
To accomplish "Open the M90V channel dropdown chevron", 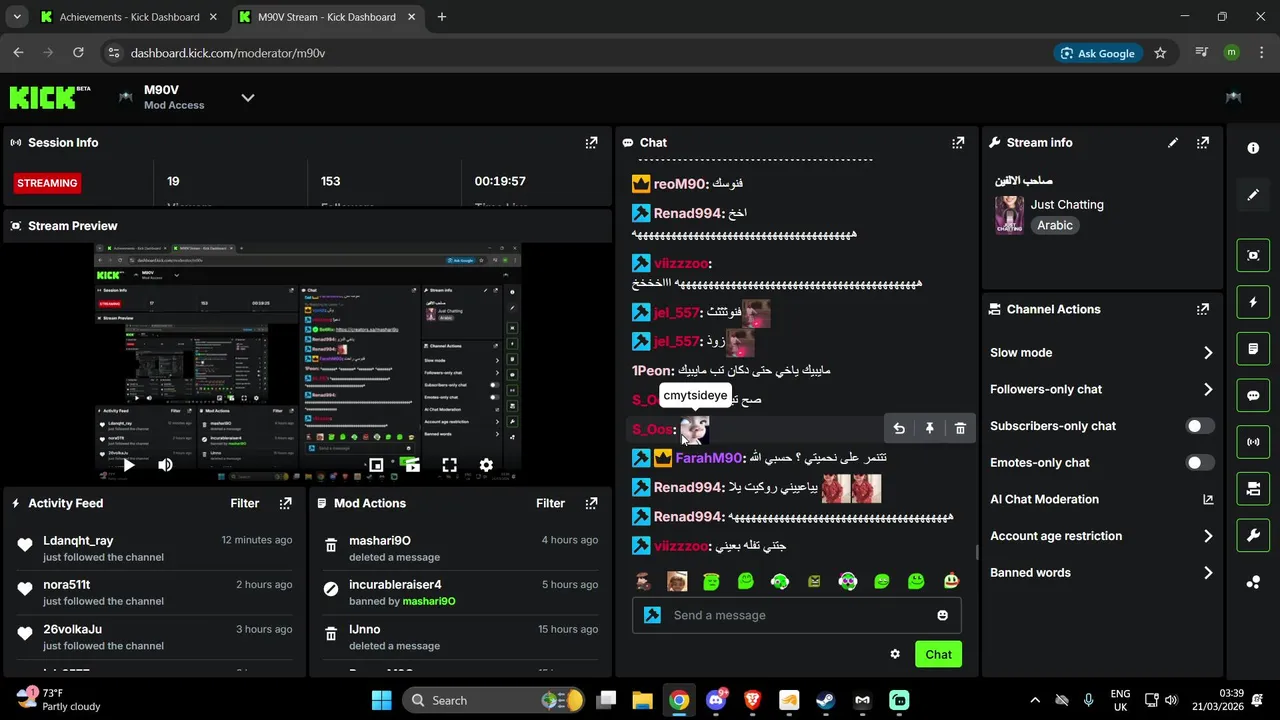I will [248, 97].
